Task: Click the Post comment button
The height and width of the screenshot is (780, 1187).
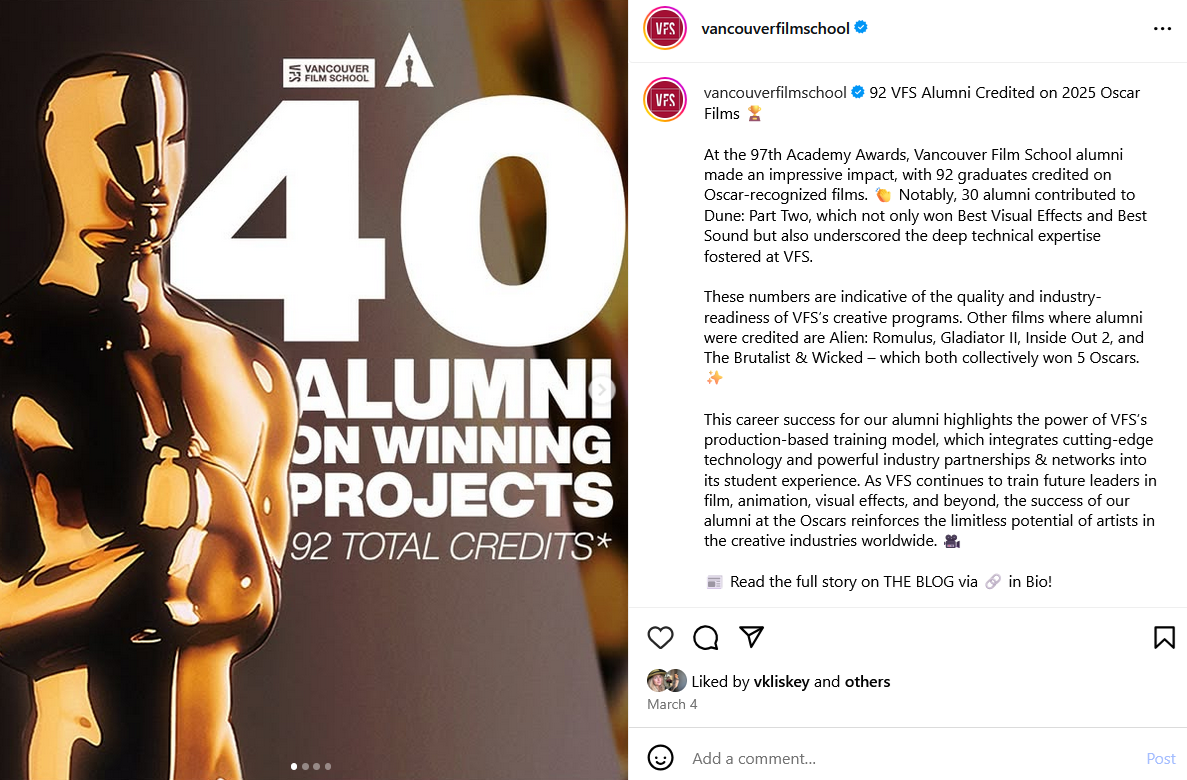Action: pos(1160,759)
